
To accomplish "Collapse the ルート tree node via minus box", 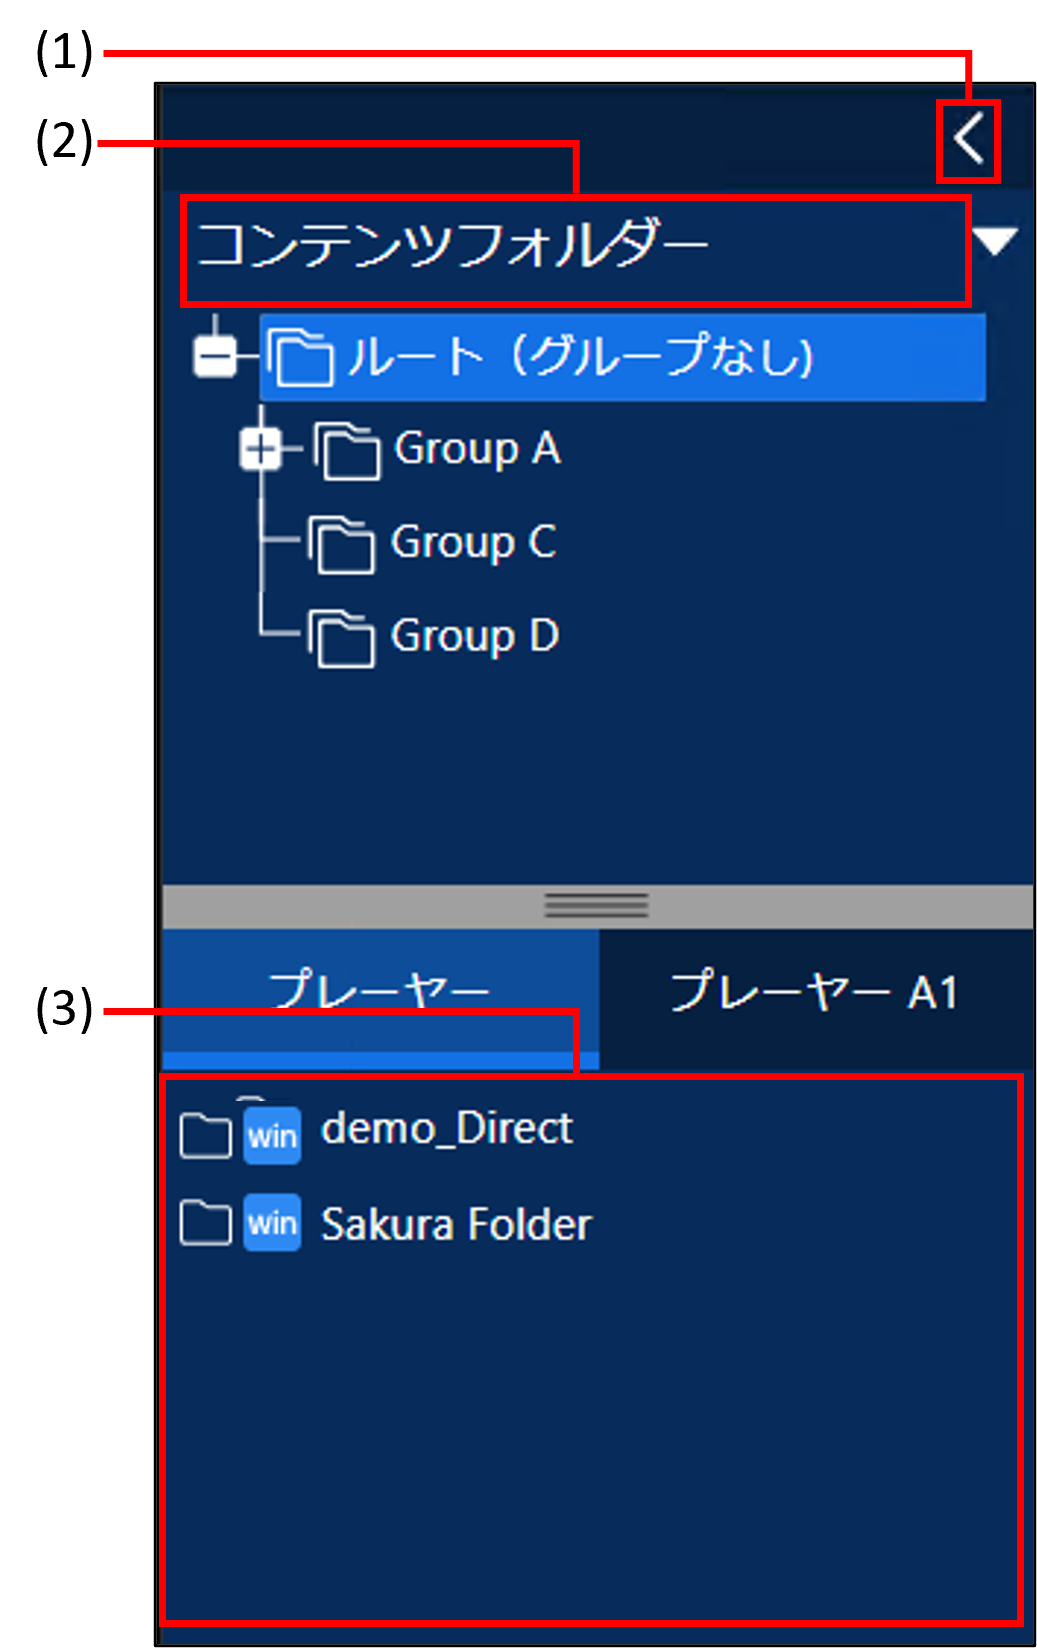I will (215, 357).
